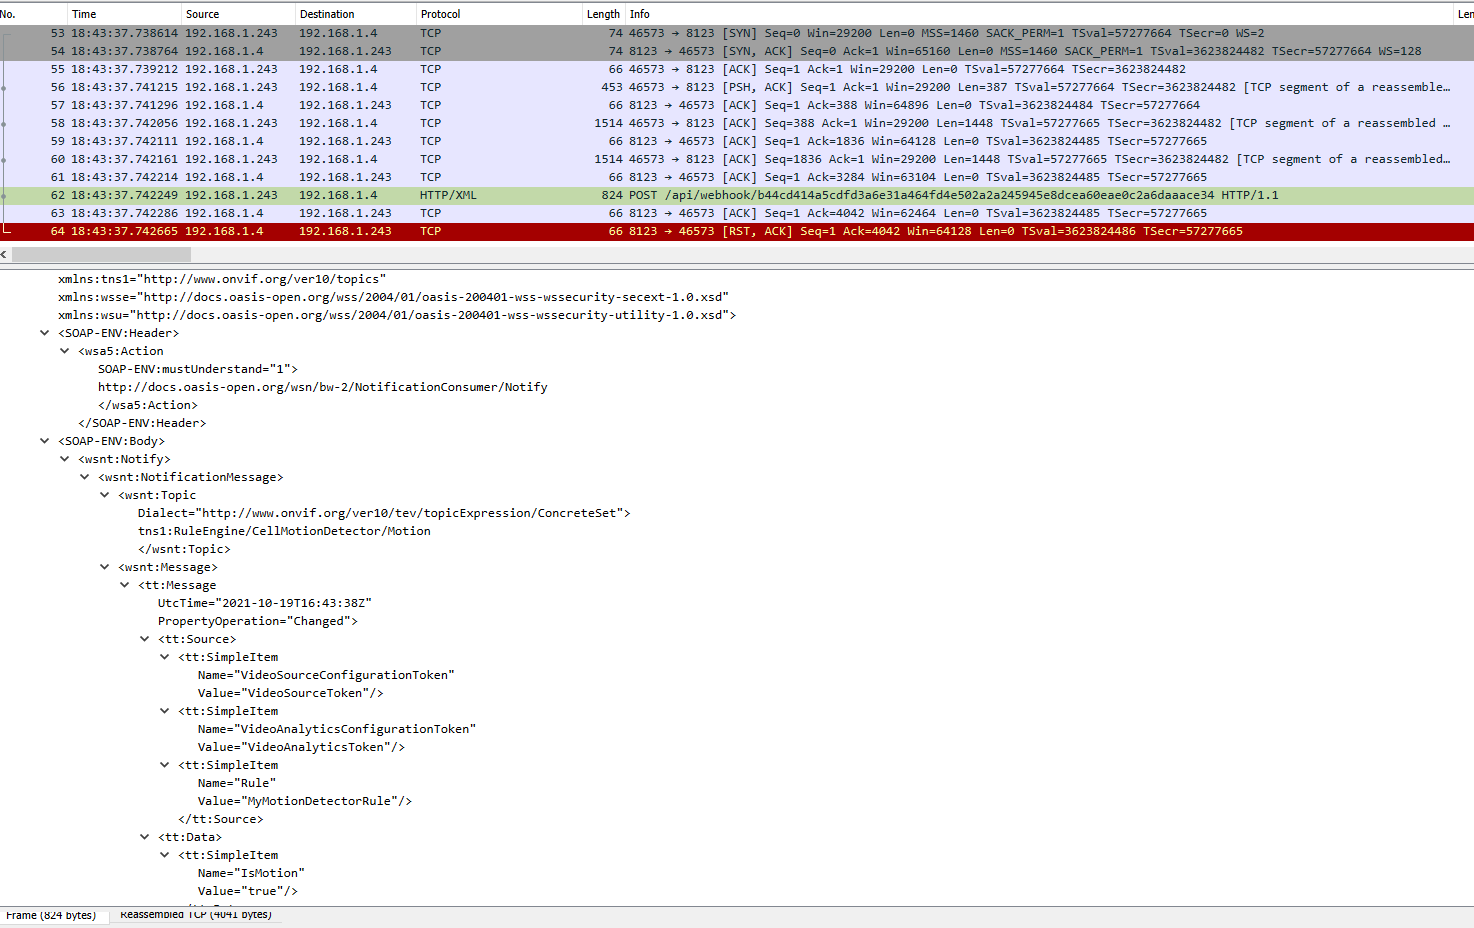
Task: Switch to the Frame (824 bytes) tab
Action: click(51, 915)
